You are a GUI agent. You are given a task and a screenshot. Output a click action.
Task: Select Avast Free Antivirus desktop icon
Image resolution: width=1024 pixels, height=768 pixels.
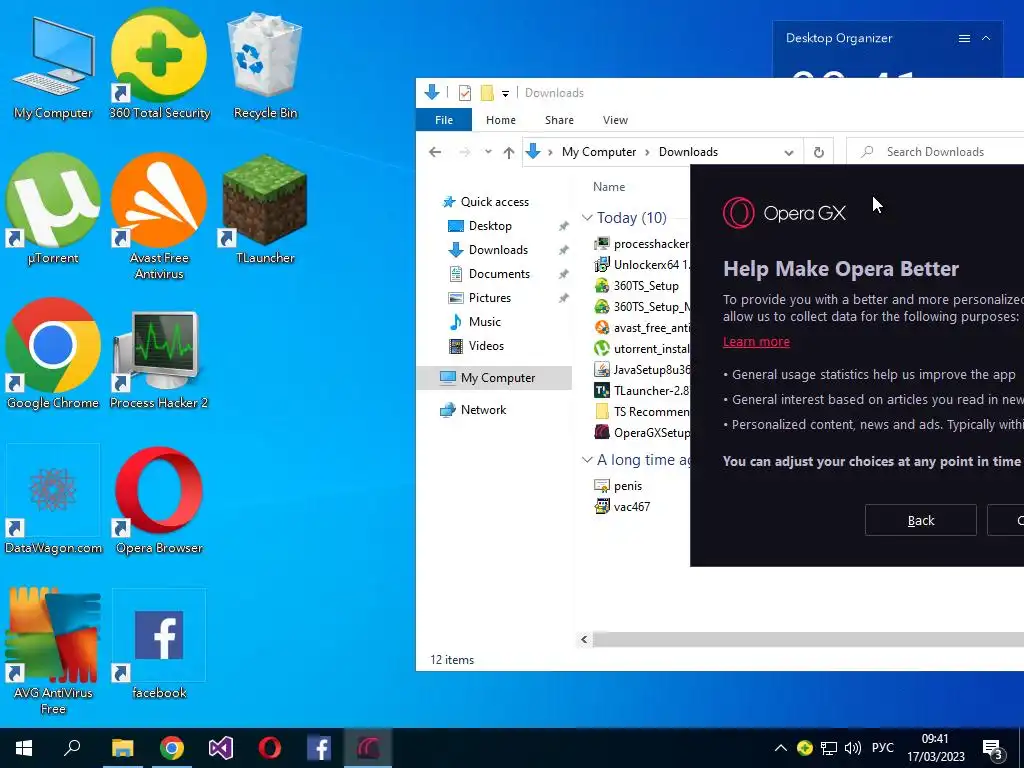coord(159,216)
